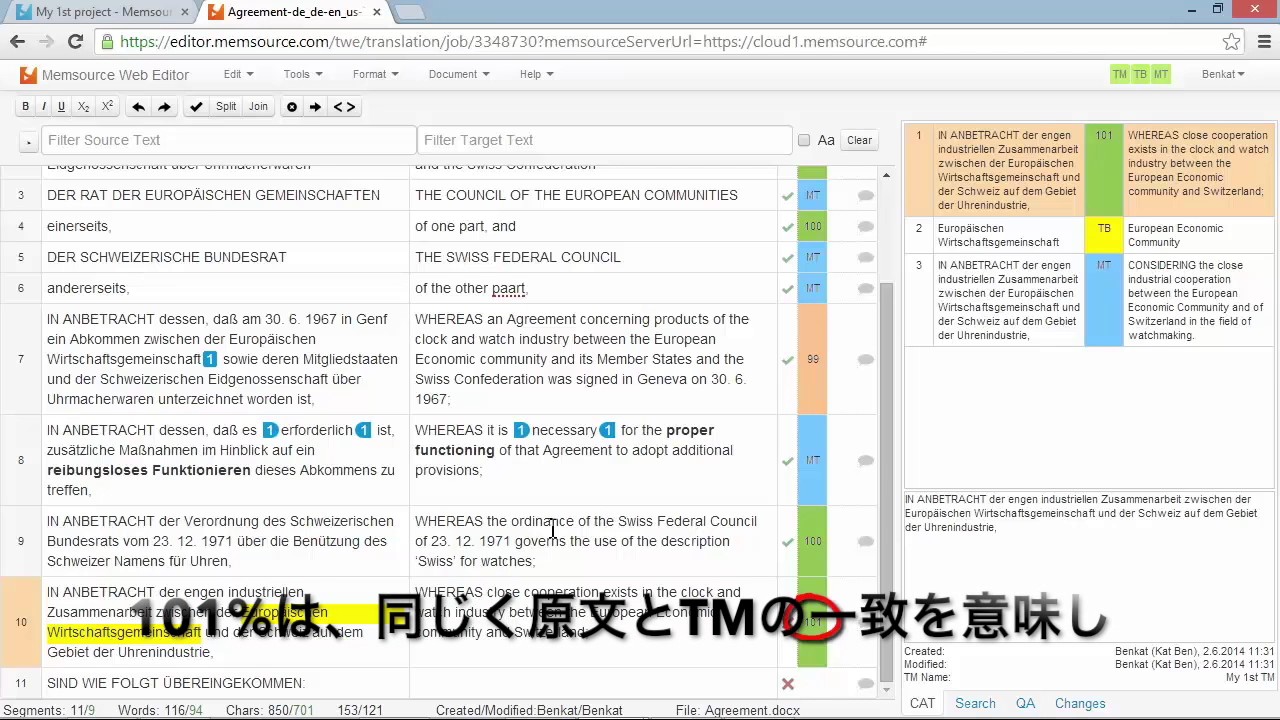Image resolution: width=1280 pixels, height=720 pixels.
Task: Click green 100 match cell of segment 4
Action: pos(812,227)
